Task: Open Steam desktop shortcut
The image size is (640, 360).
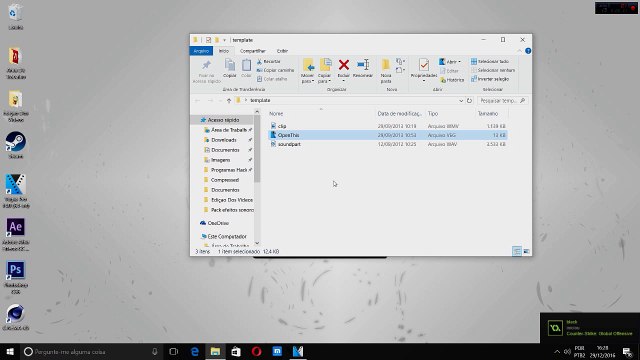Action: pos(16,145)
